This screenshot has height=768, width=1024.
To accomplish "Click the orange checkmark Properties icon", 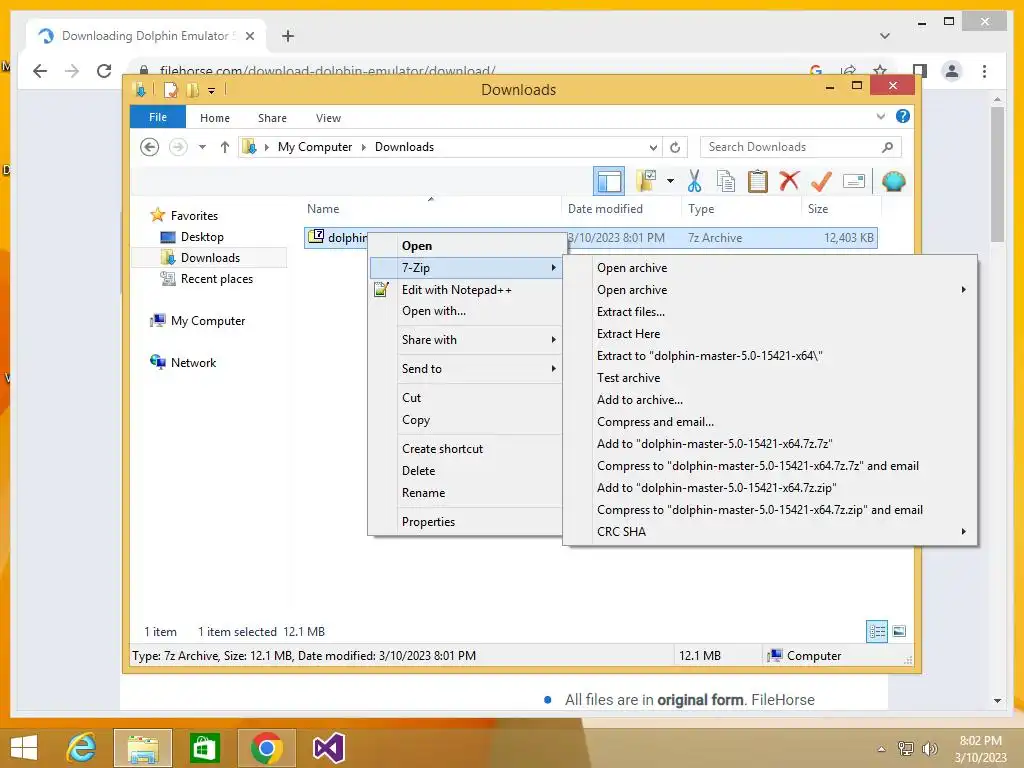I will coord(821,181).
